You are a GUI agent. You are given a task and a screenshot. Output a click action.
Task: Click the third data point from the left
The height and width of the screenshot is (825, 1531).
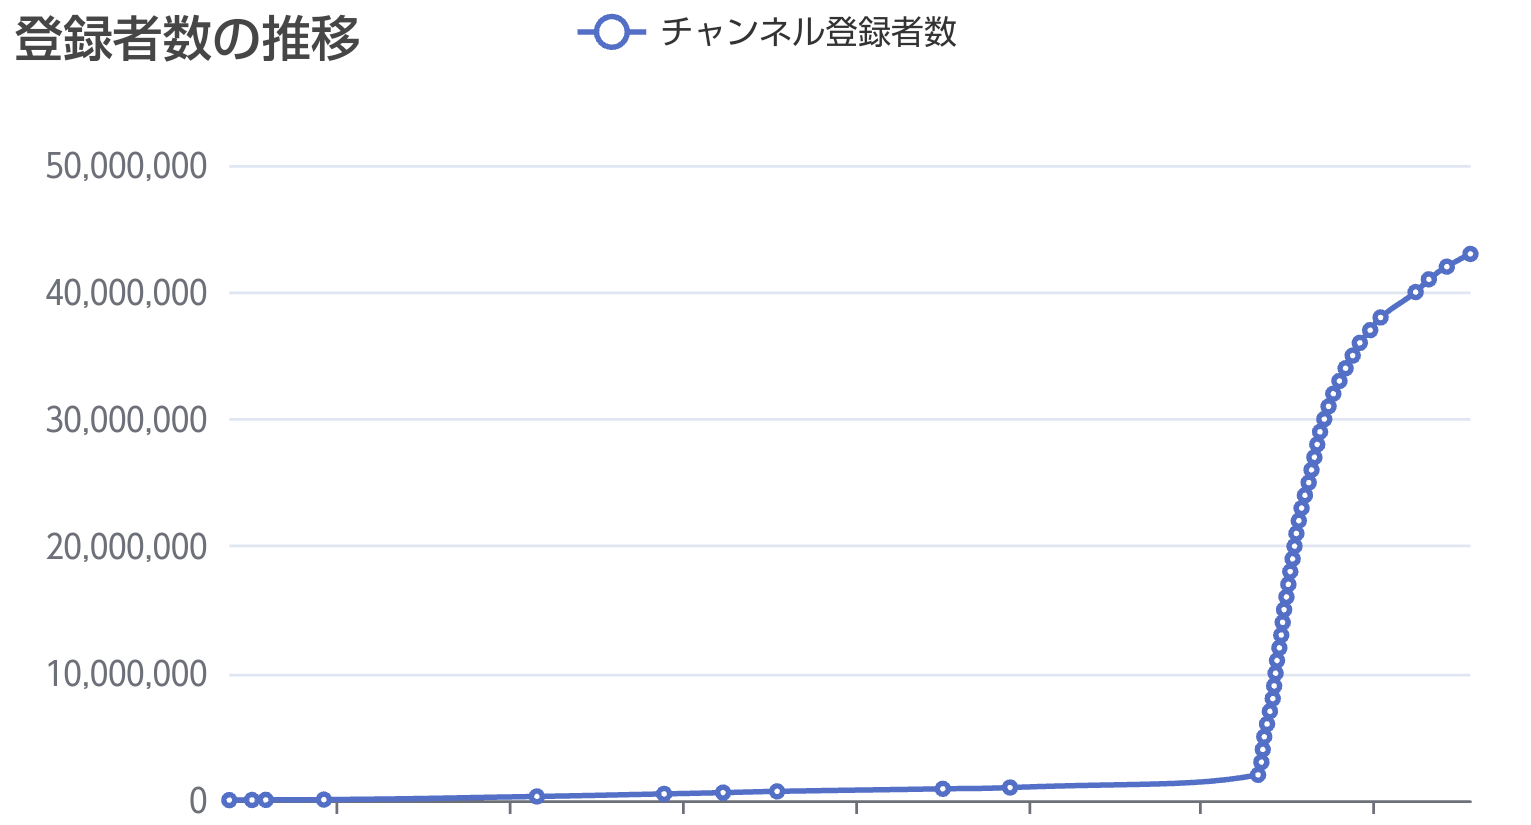click(x=265, y=800)
